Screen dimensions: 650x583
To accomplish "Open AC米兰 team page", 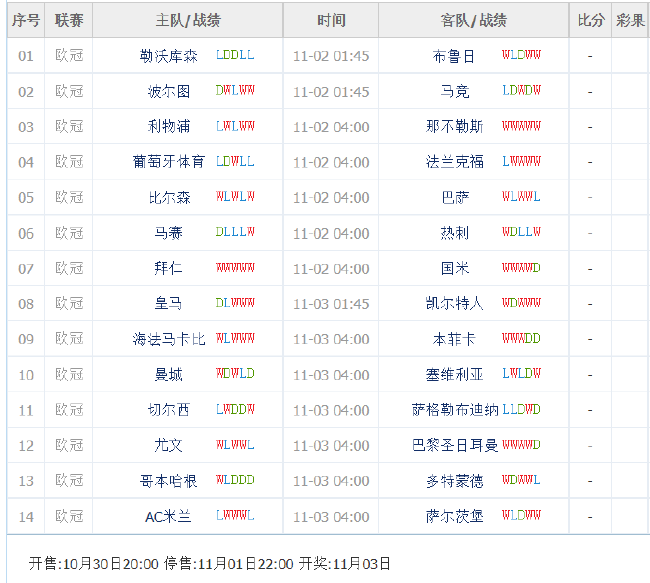I will pyautogui.click(x=168, y=517).
